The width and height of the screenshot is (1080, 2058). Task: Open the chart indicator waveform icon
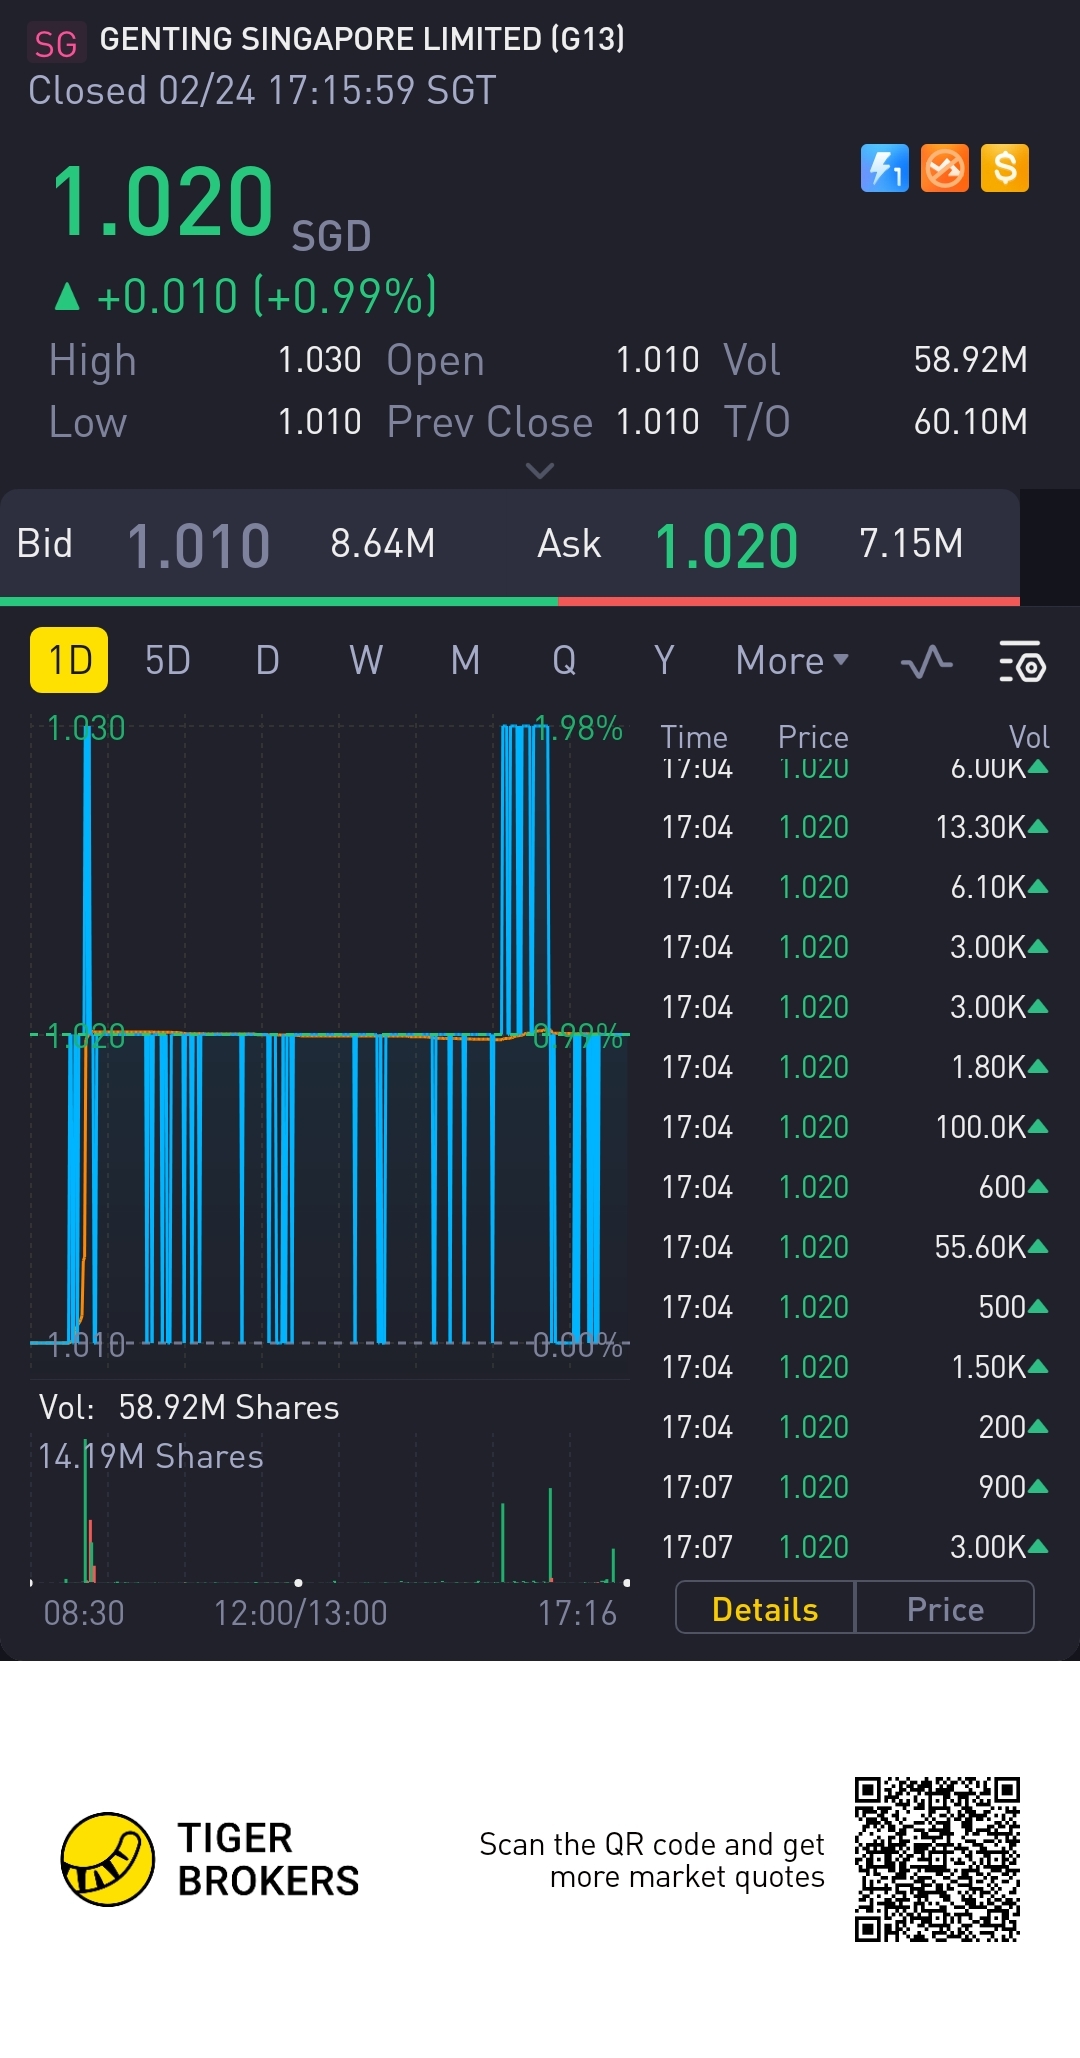[926, 662]
